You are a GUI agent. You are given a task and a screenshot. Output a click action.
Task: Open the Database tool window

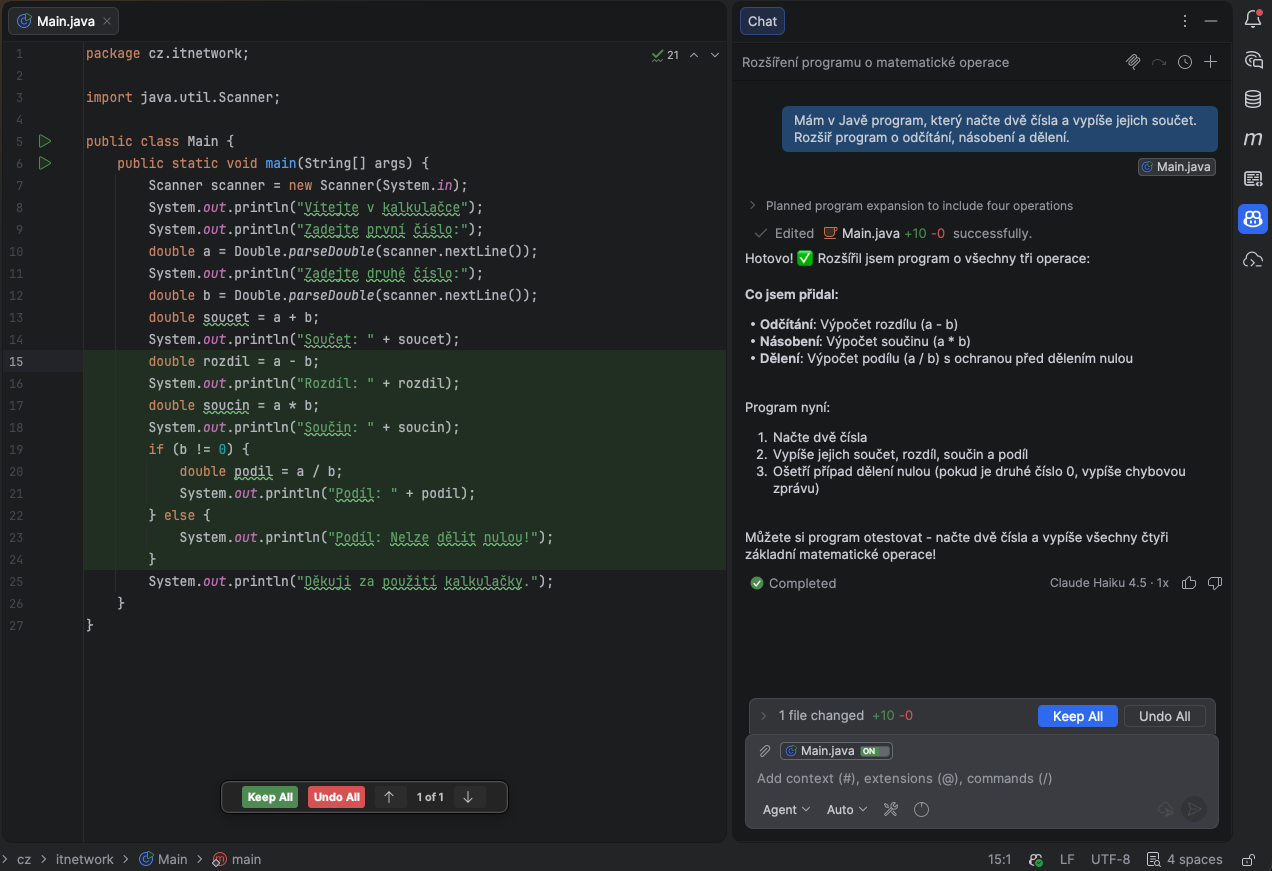click(x=1252, y=99)
